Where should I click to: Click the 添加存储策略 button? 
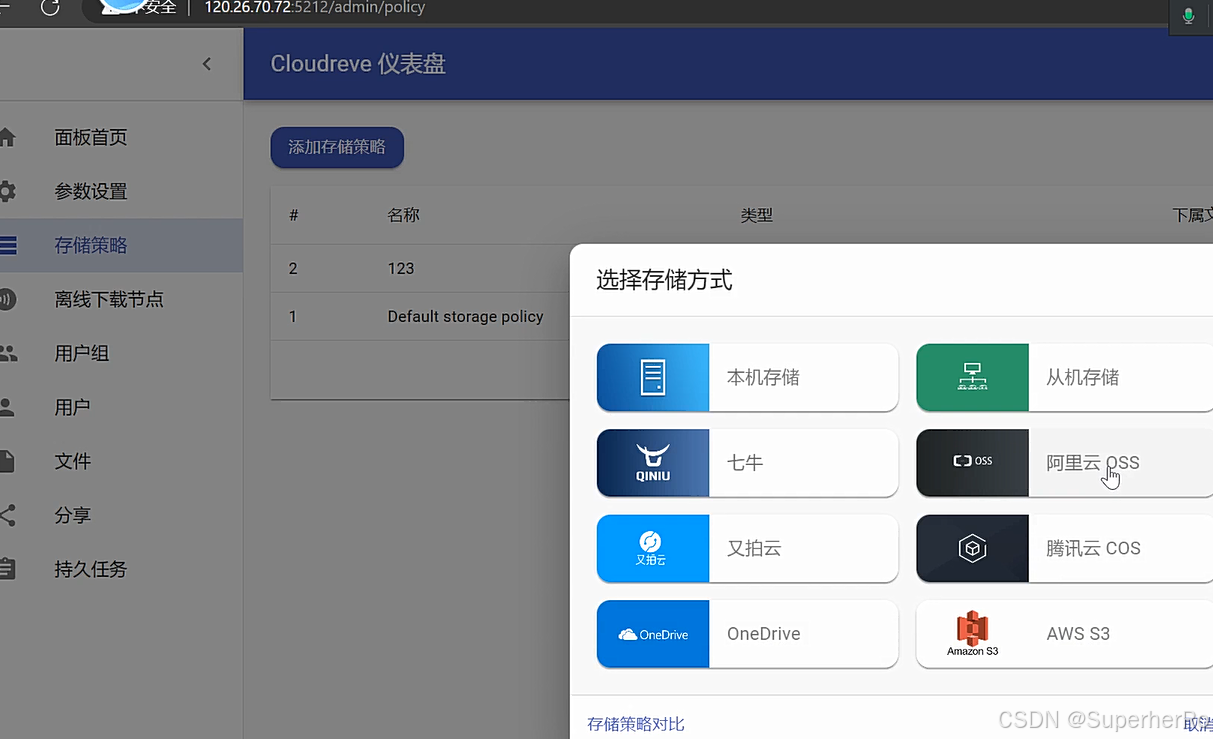pos(337,147)
